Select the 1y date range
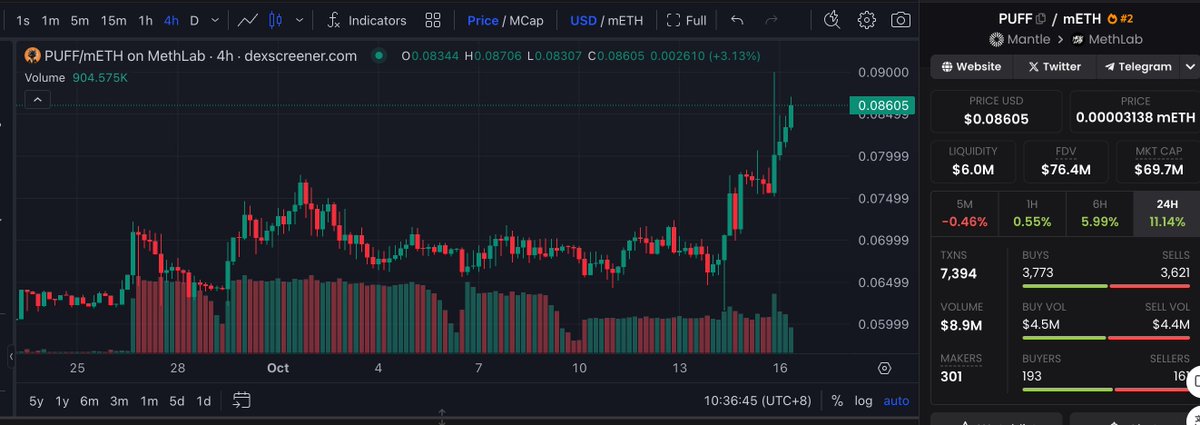This screenshot has width=1200, height=425. 62,401
